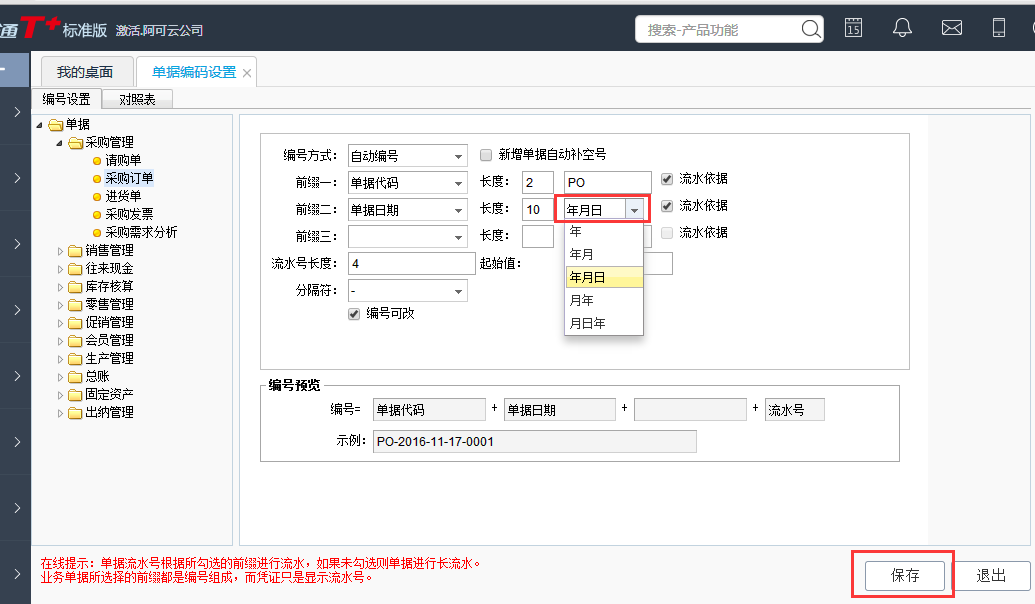Open the envelope message icon
Image resolution: width=1035 pixels, height=604 pixels.
[951, 27]
